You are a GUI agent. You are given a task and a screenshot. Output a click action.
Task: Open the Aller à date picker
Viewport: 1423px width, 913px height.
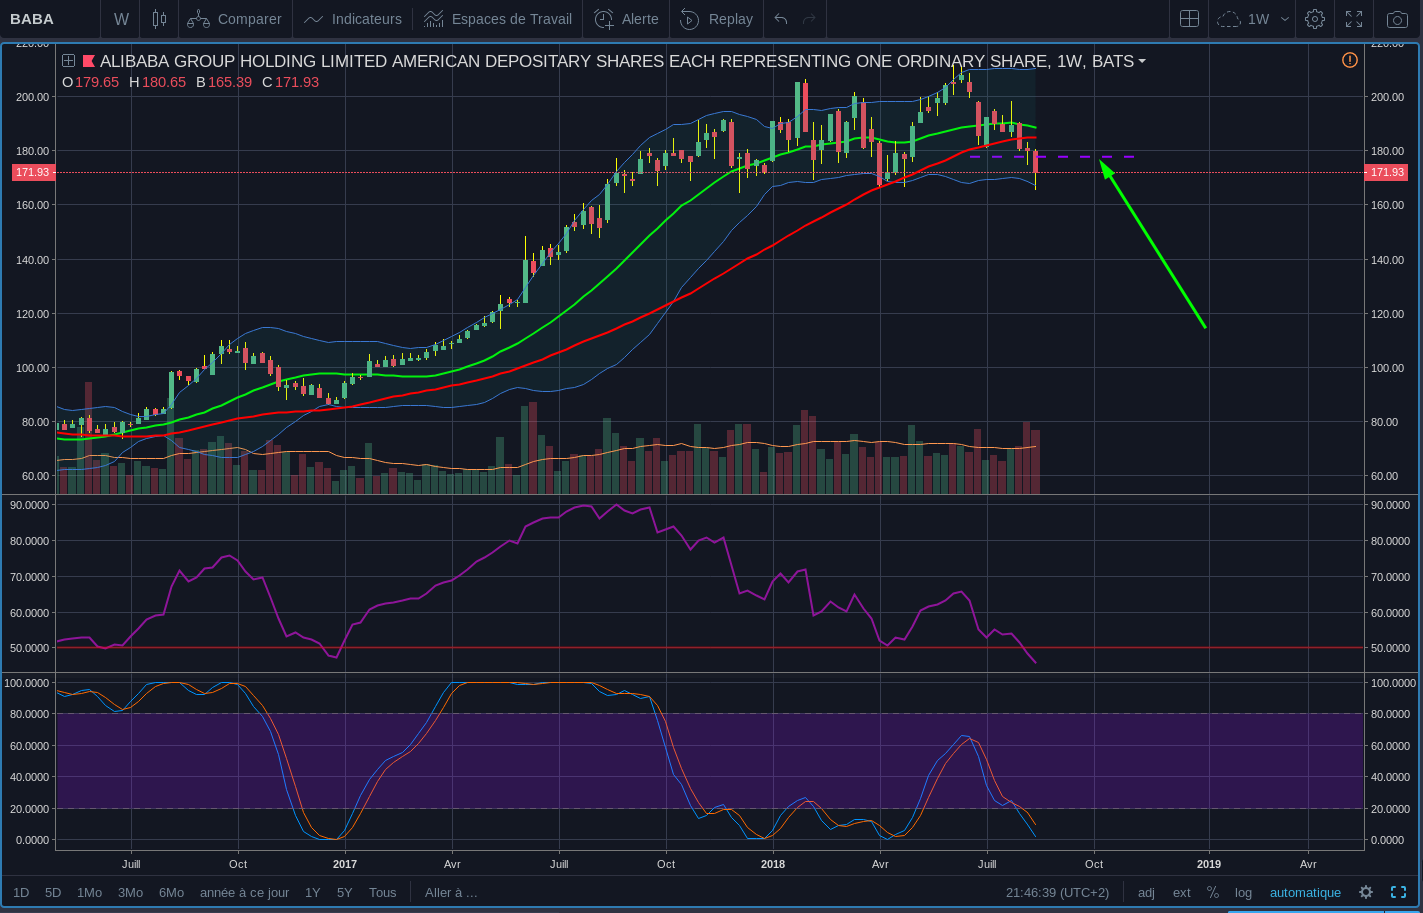pos(451,892)
